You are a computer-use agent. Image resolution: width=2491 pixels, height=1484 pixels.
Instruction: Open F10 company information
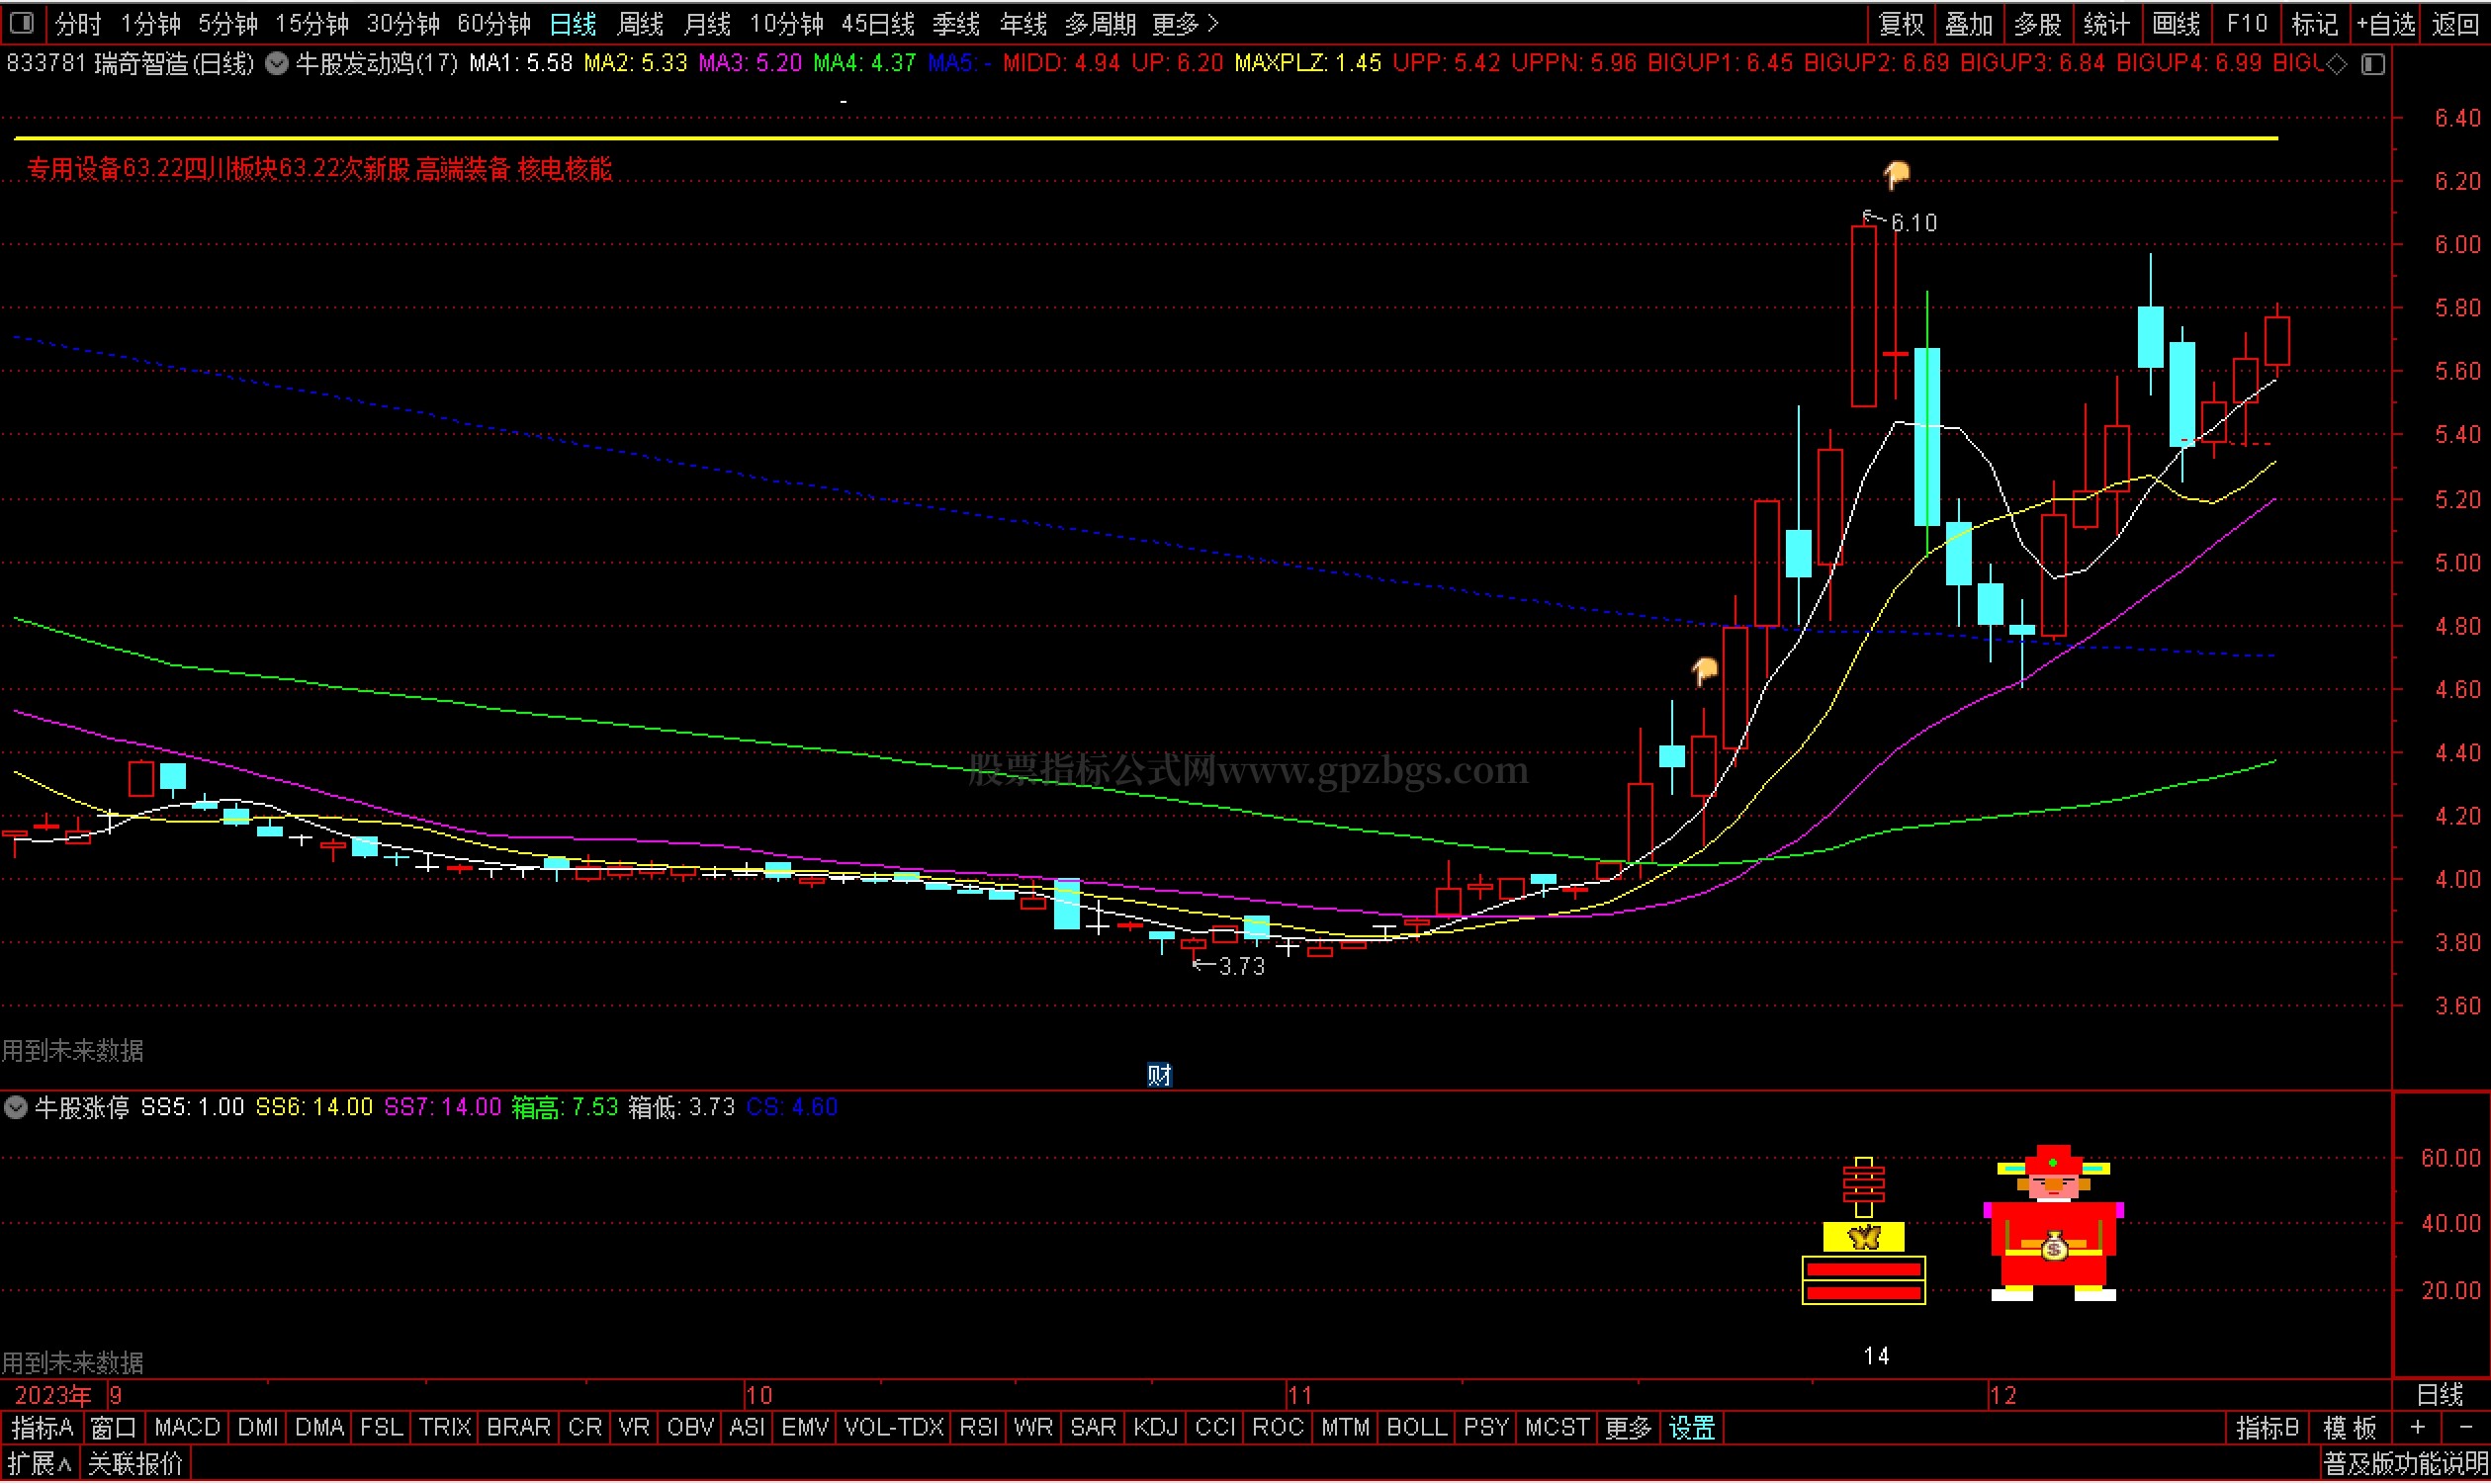2246,23
